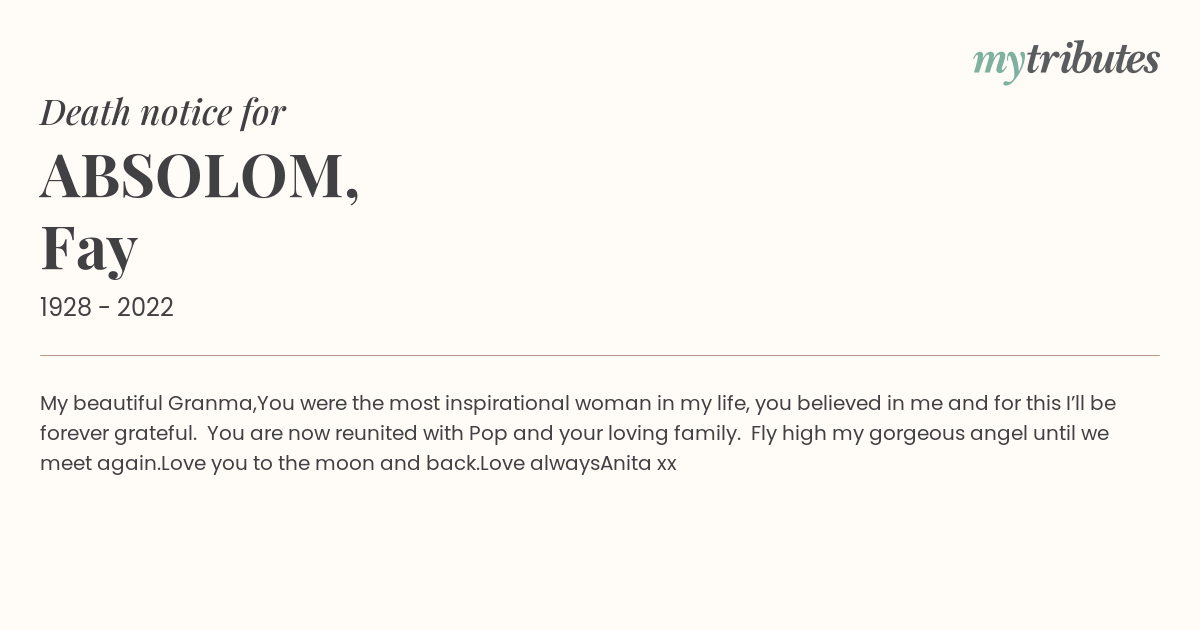The image size is (1200, 630).
Task: Click the mytributes logo
Action: (1066, 61)
